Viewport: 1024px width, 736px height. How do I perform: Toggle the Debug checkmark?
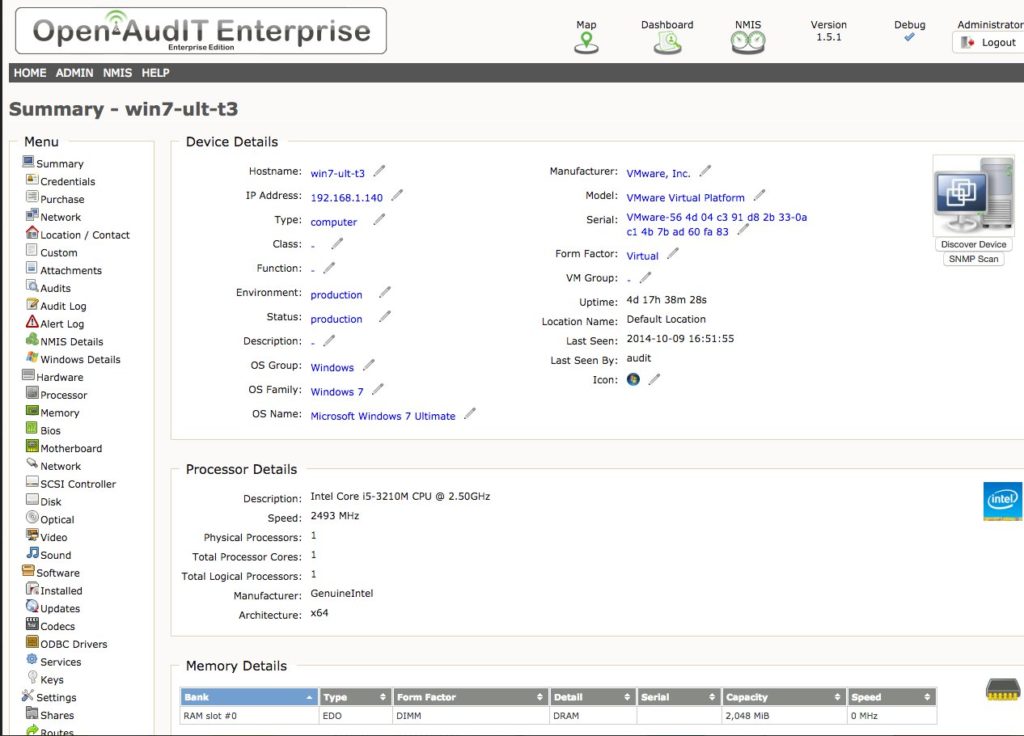[909, 38]
